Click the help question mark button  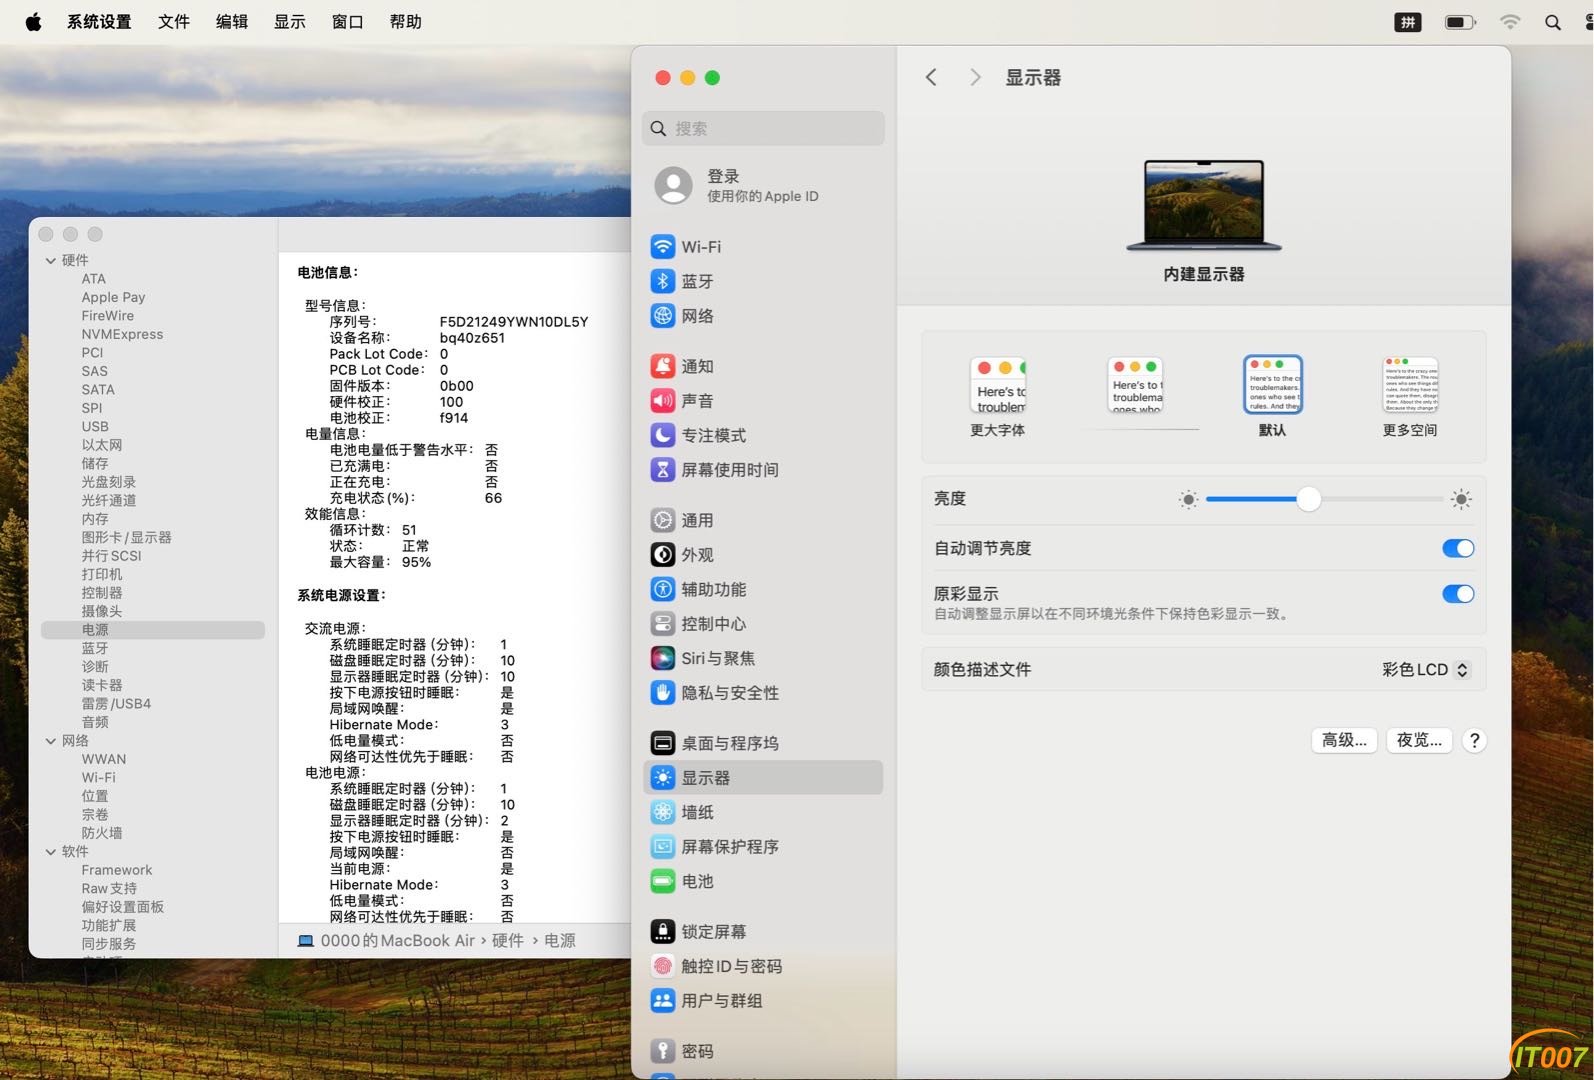(1474, 741)
